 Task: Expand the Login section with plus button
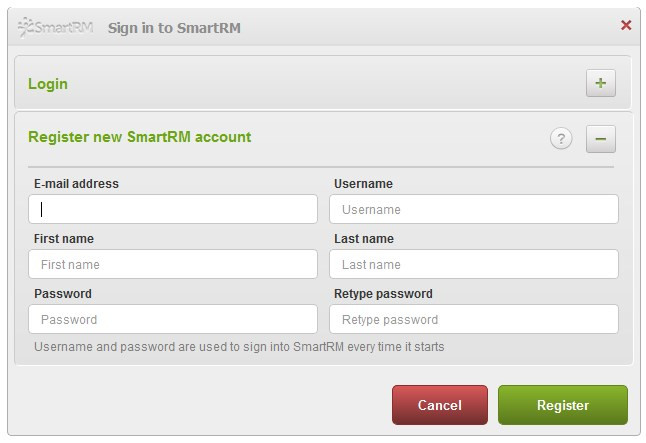(x=601, y=83)
